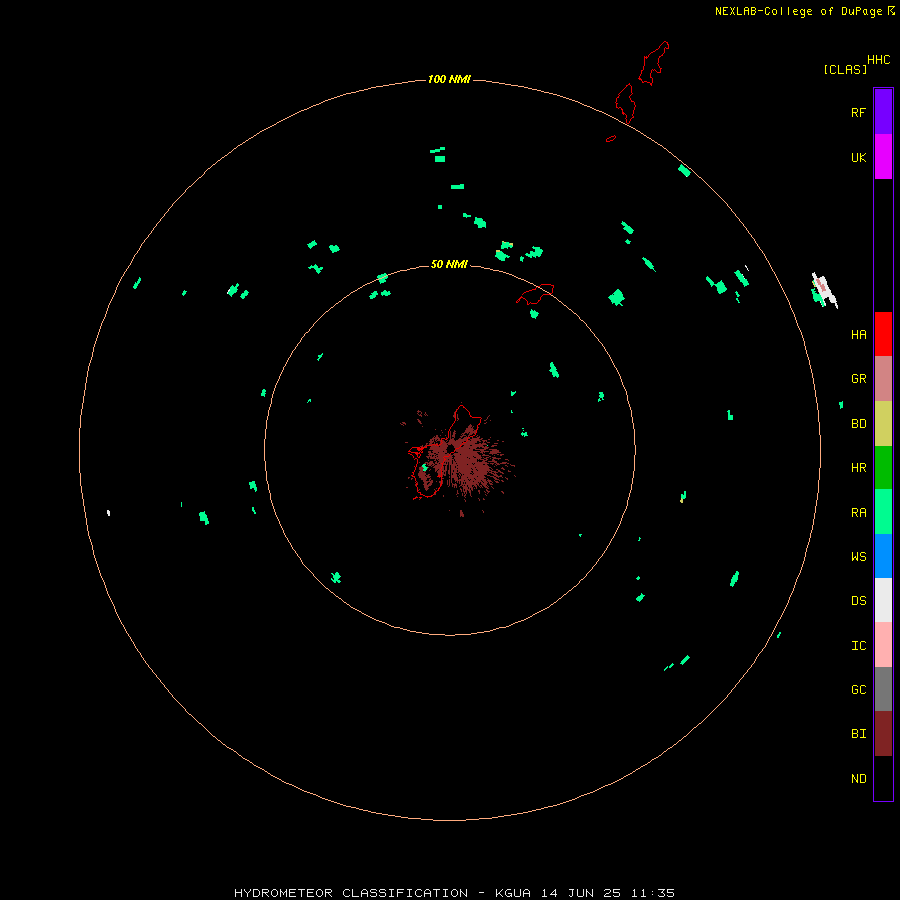Click the RF purple legend swatch
900x900 pixels.
tap(883, 112)
